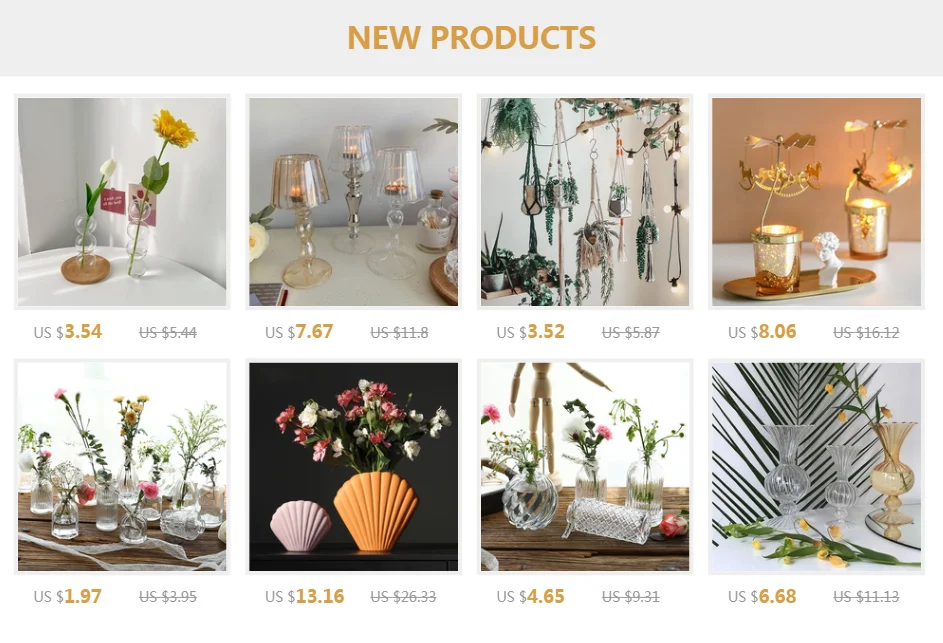
Task: Open the orange shell-shaped vase product
Action: pos(354,467)
